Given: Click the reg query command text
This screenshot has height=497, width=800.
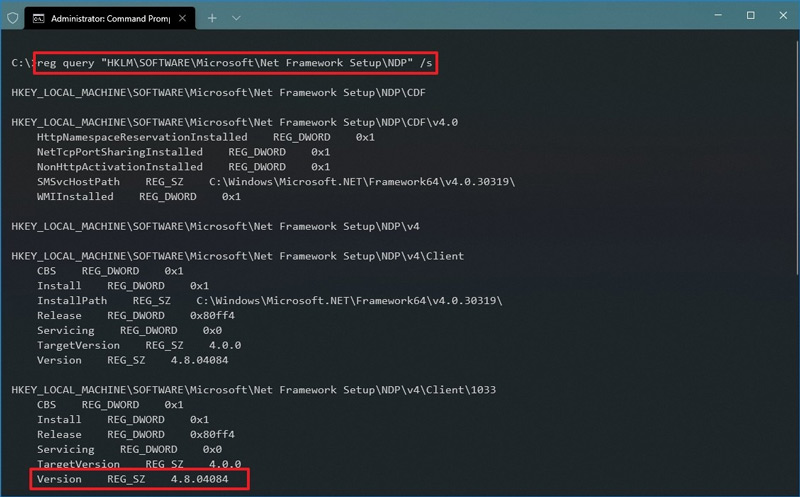Looking at the screenshot, I should (x=235, y=63).
